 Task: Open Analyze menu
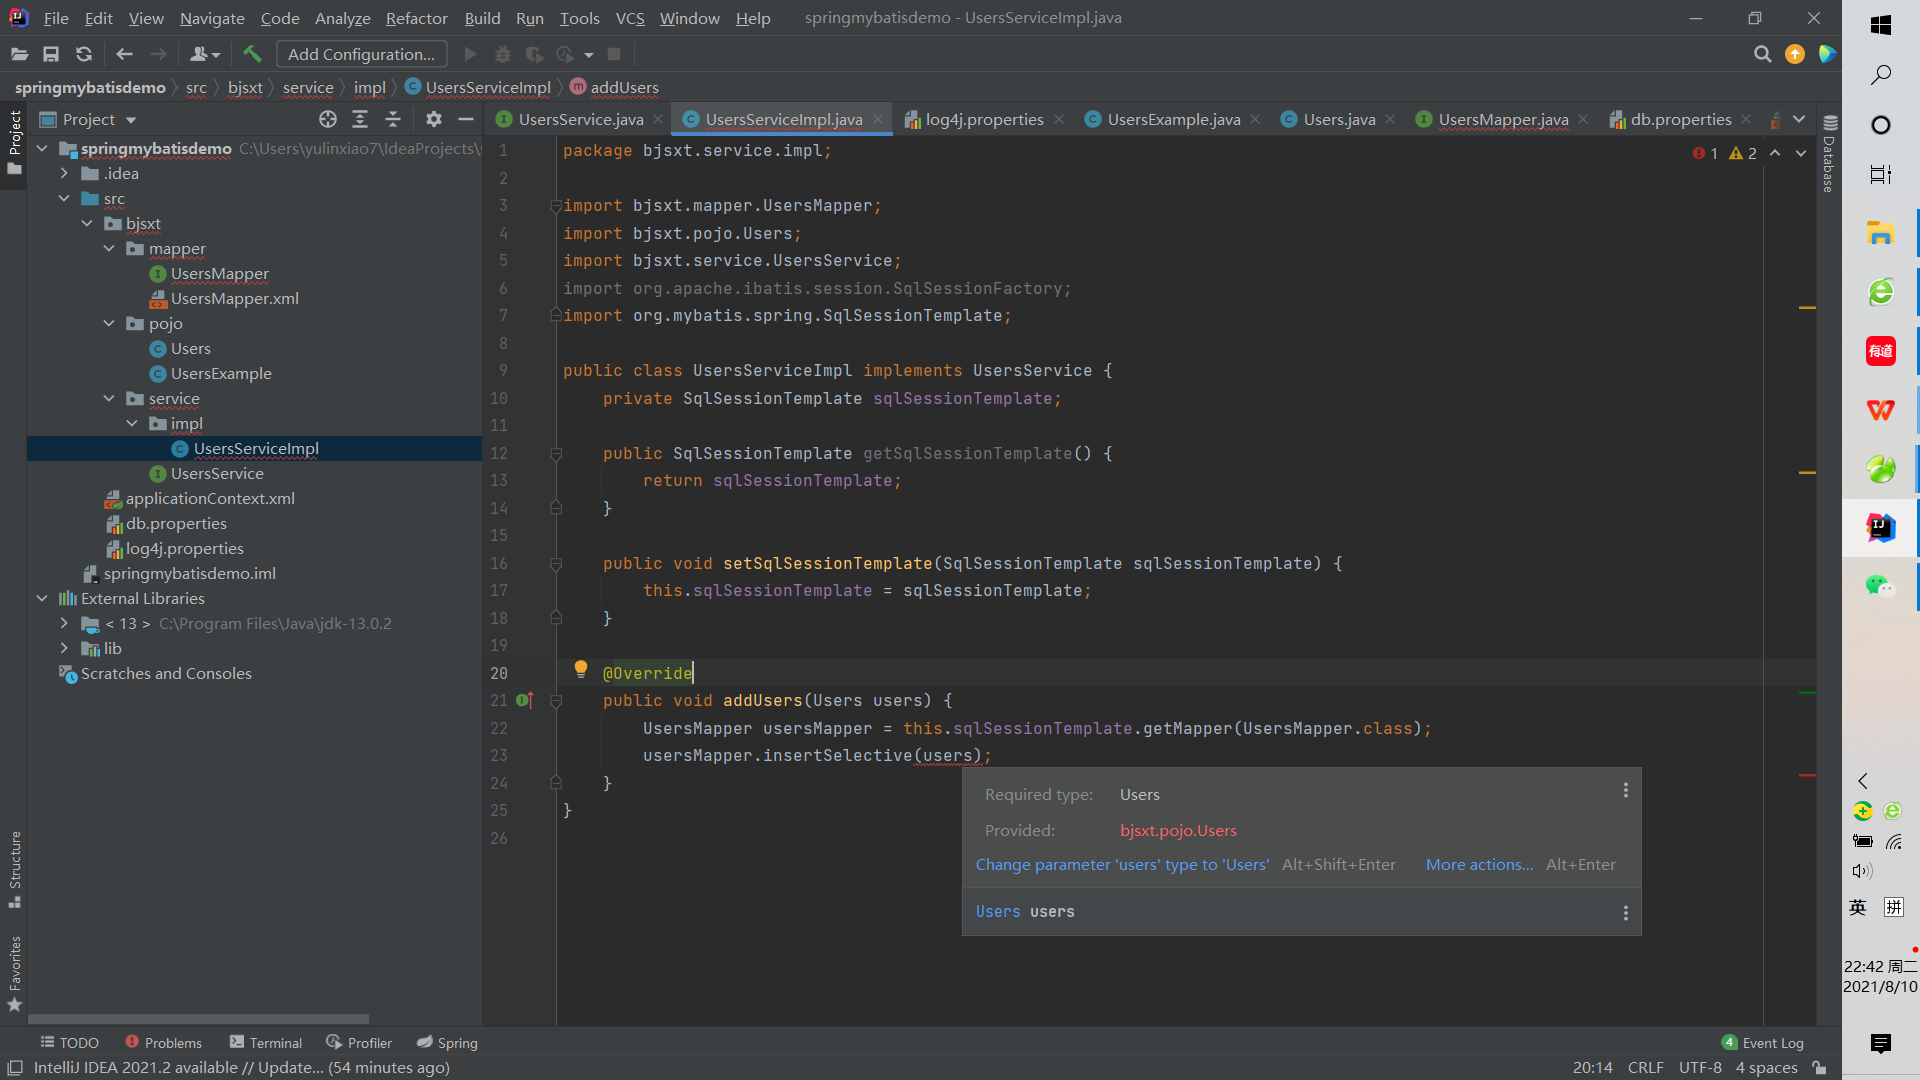coord(342,18)
